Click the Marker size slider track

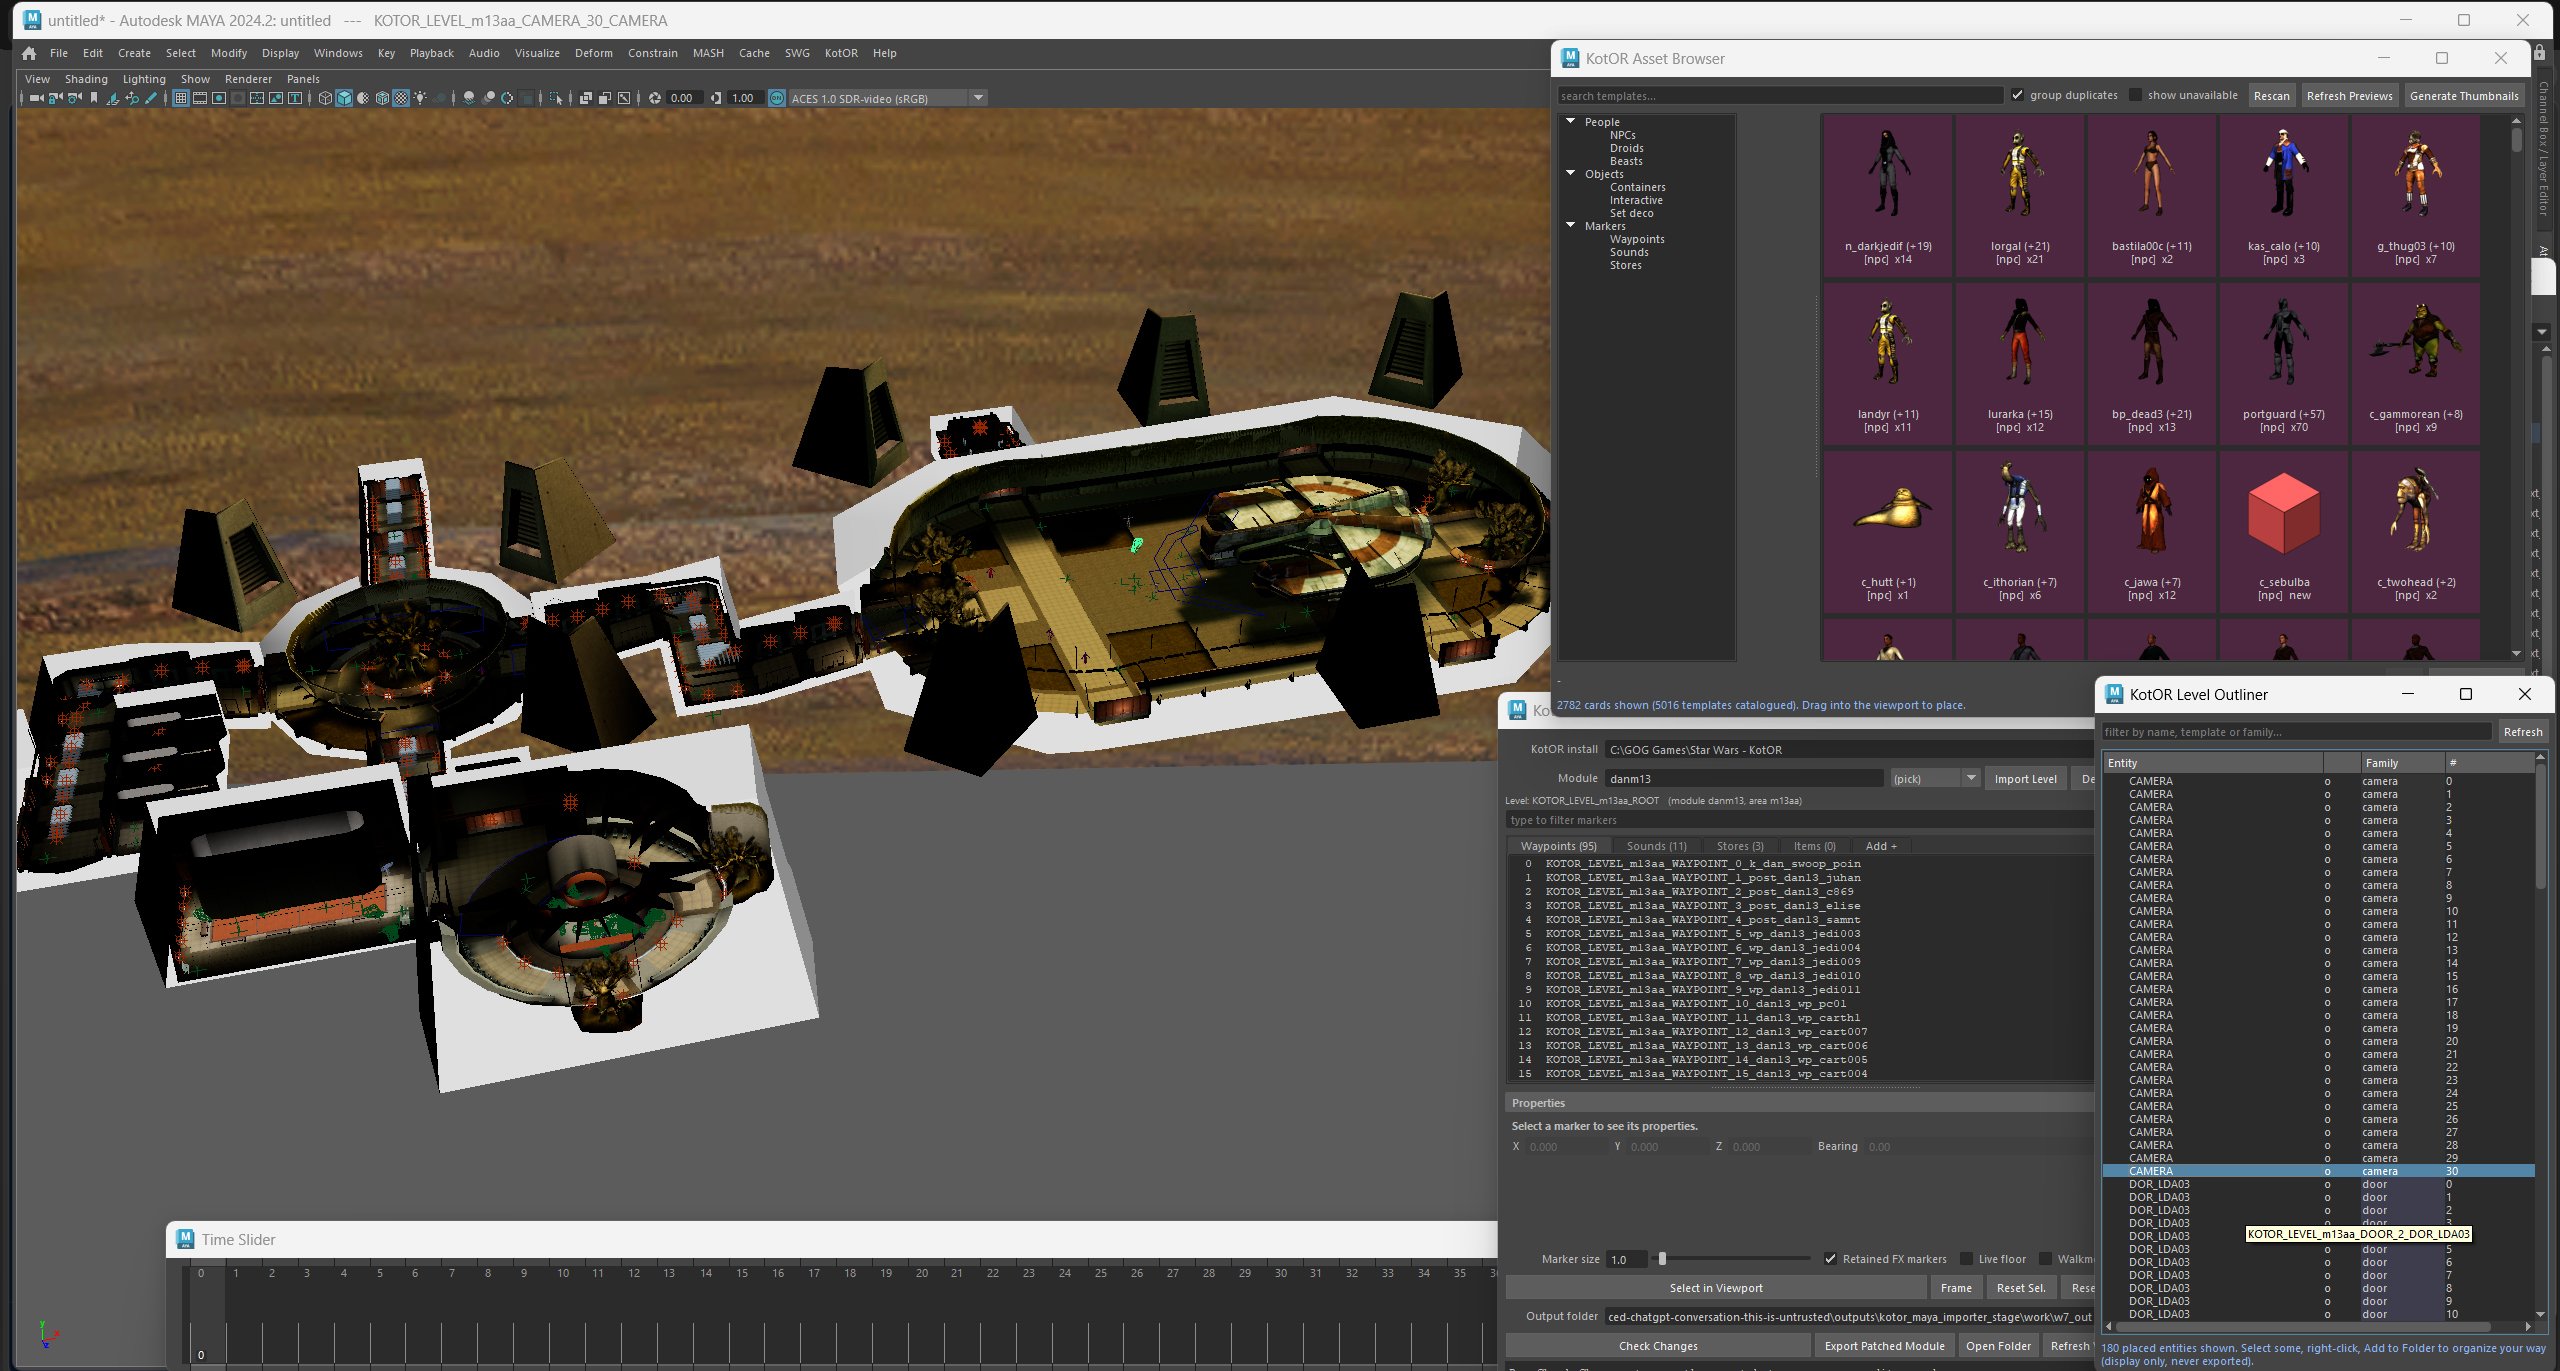[1733, 1259]
